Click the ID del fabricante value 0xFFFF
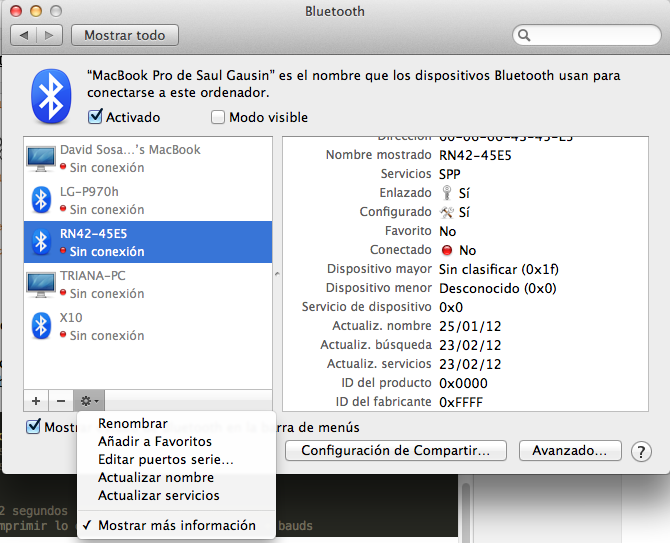 click(x=461, y=402)
